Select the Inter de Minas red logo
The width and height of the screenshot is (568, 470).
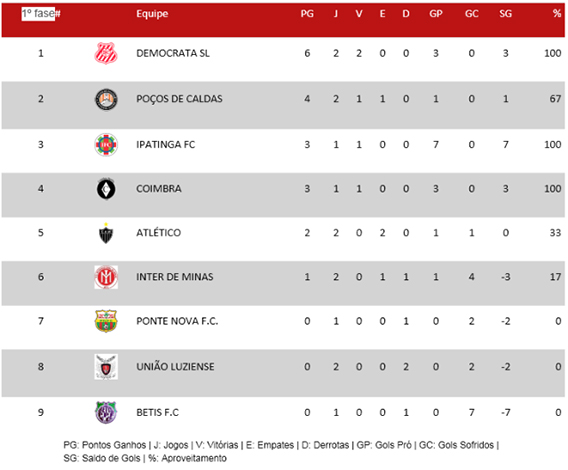(106, 277)
